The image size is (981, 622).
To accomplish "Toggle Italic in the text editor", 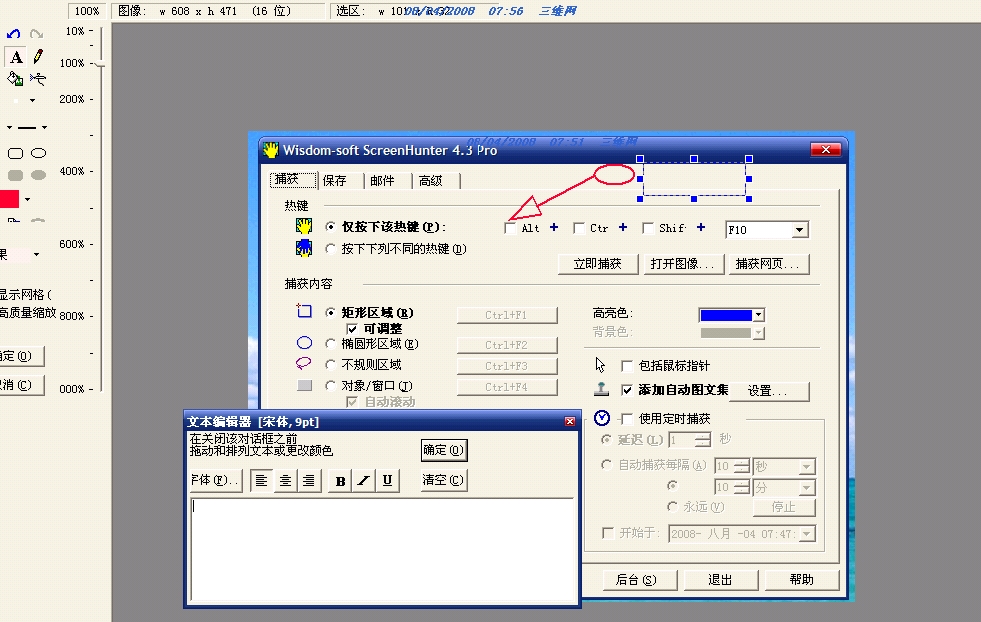I will [363, 481].
